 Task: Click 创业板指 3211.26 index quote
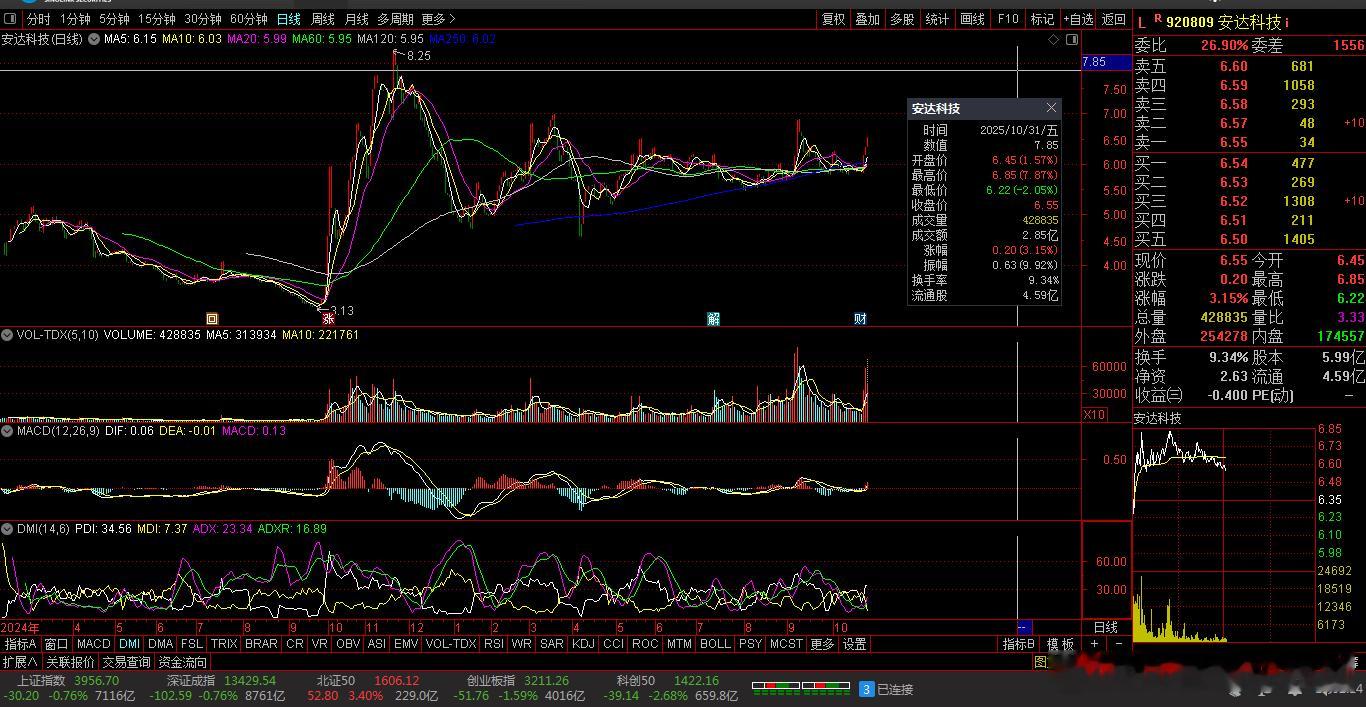[518, 681]
